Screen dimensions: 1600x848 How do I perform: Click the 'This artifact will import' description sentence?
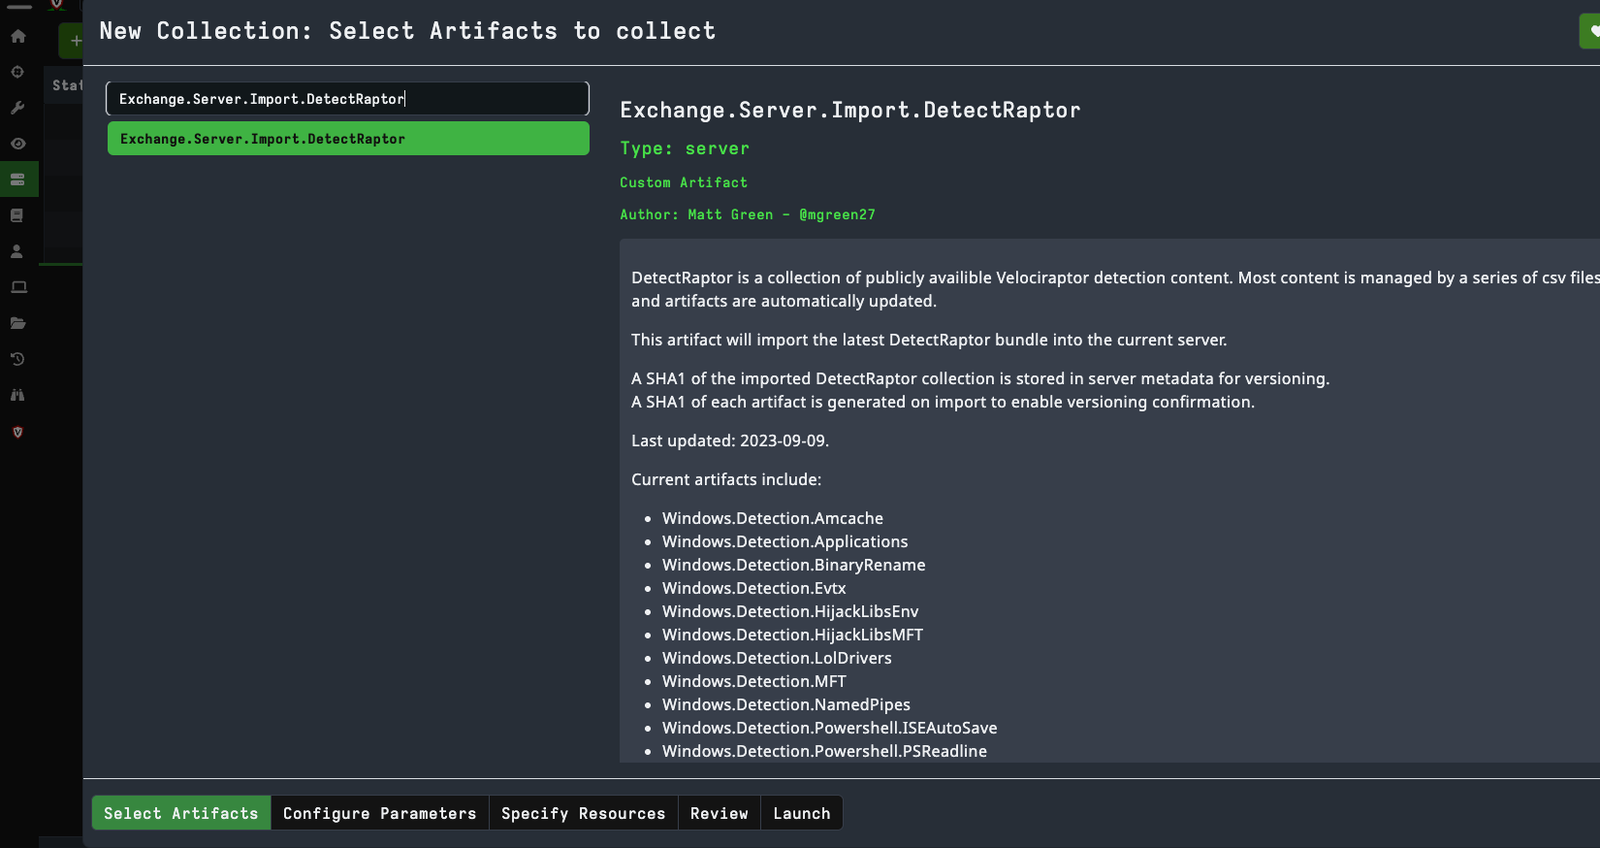[929, 340]
